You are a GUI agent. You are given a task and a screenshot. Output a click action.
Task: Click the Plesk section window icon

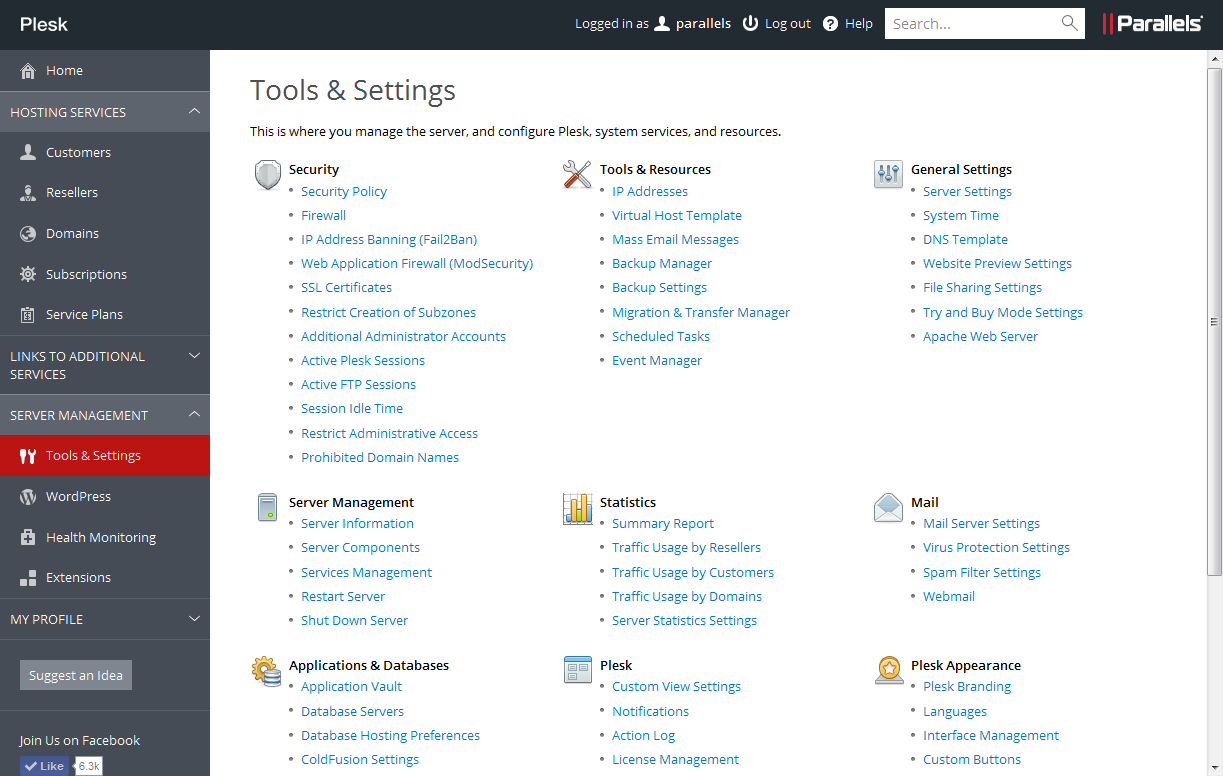click(577, 670)
